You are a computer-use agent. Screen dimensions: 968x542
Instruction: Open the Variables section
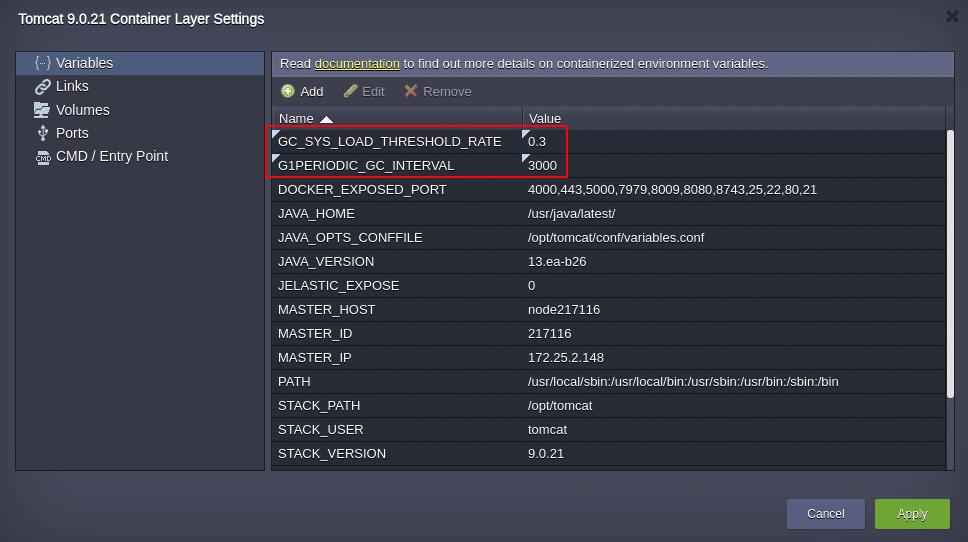point(140,63)
